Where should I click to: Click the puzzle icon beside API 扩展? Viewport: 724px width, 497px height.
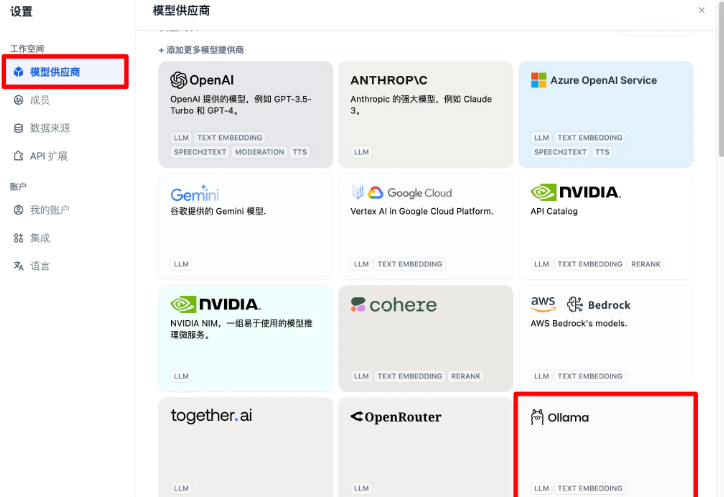pyautogui.click(x=18, y=156)
